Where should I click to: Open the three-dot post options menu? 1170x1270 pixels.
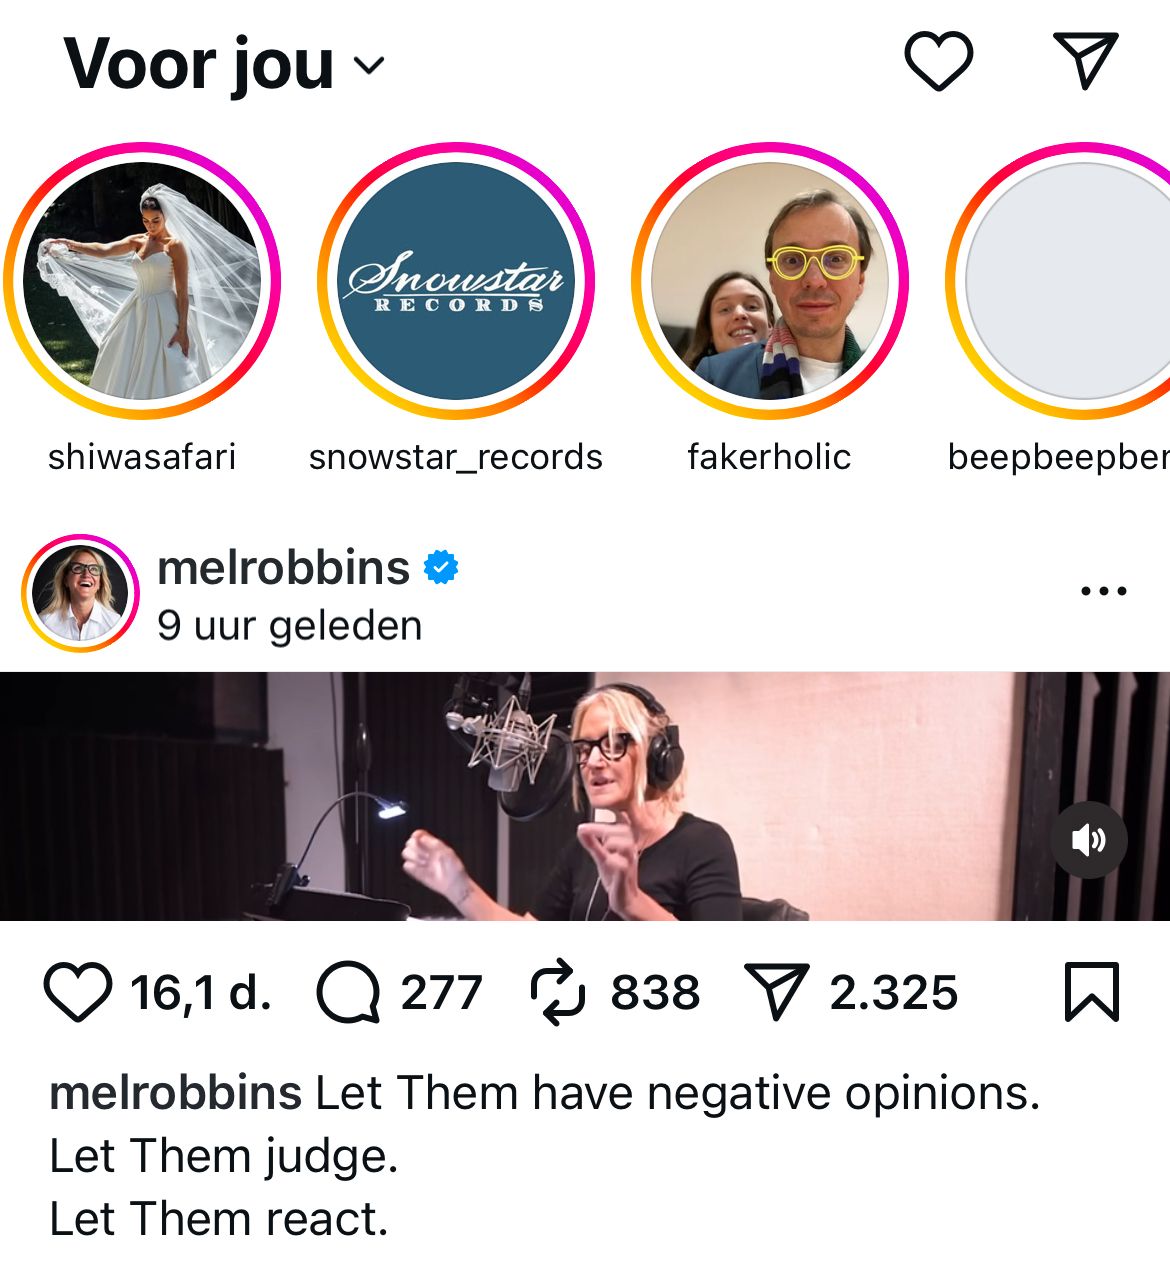[1104, 591]
